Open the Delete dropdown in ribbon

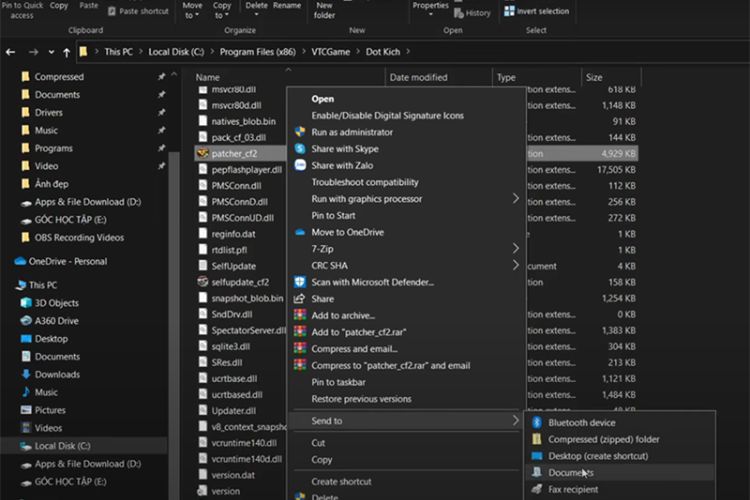256,10
